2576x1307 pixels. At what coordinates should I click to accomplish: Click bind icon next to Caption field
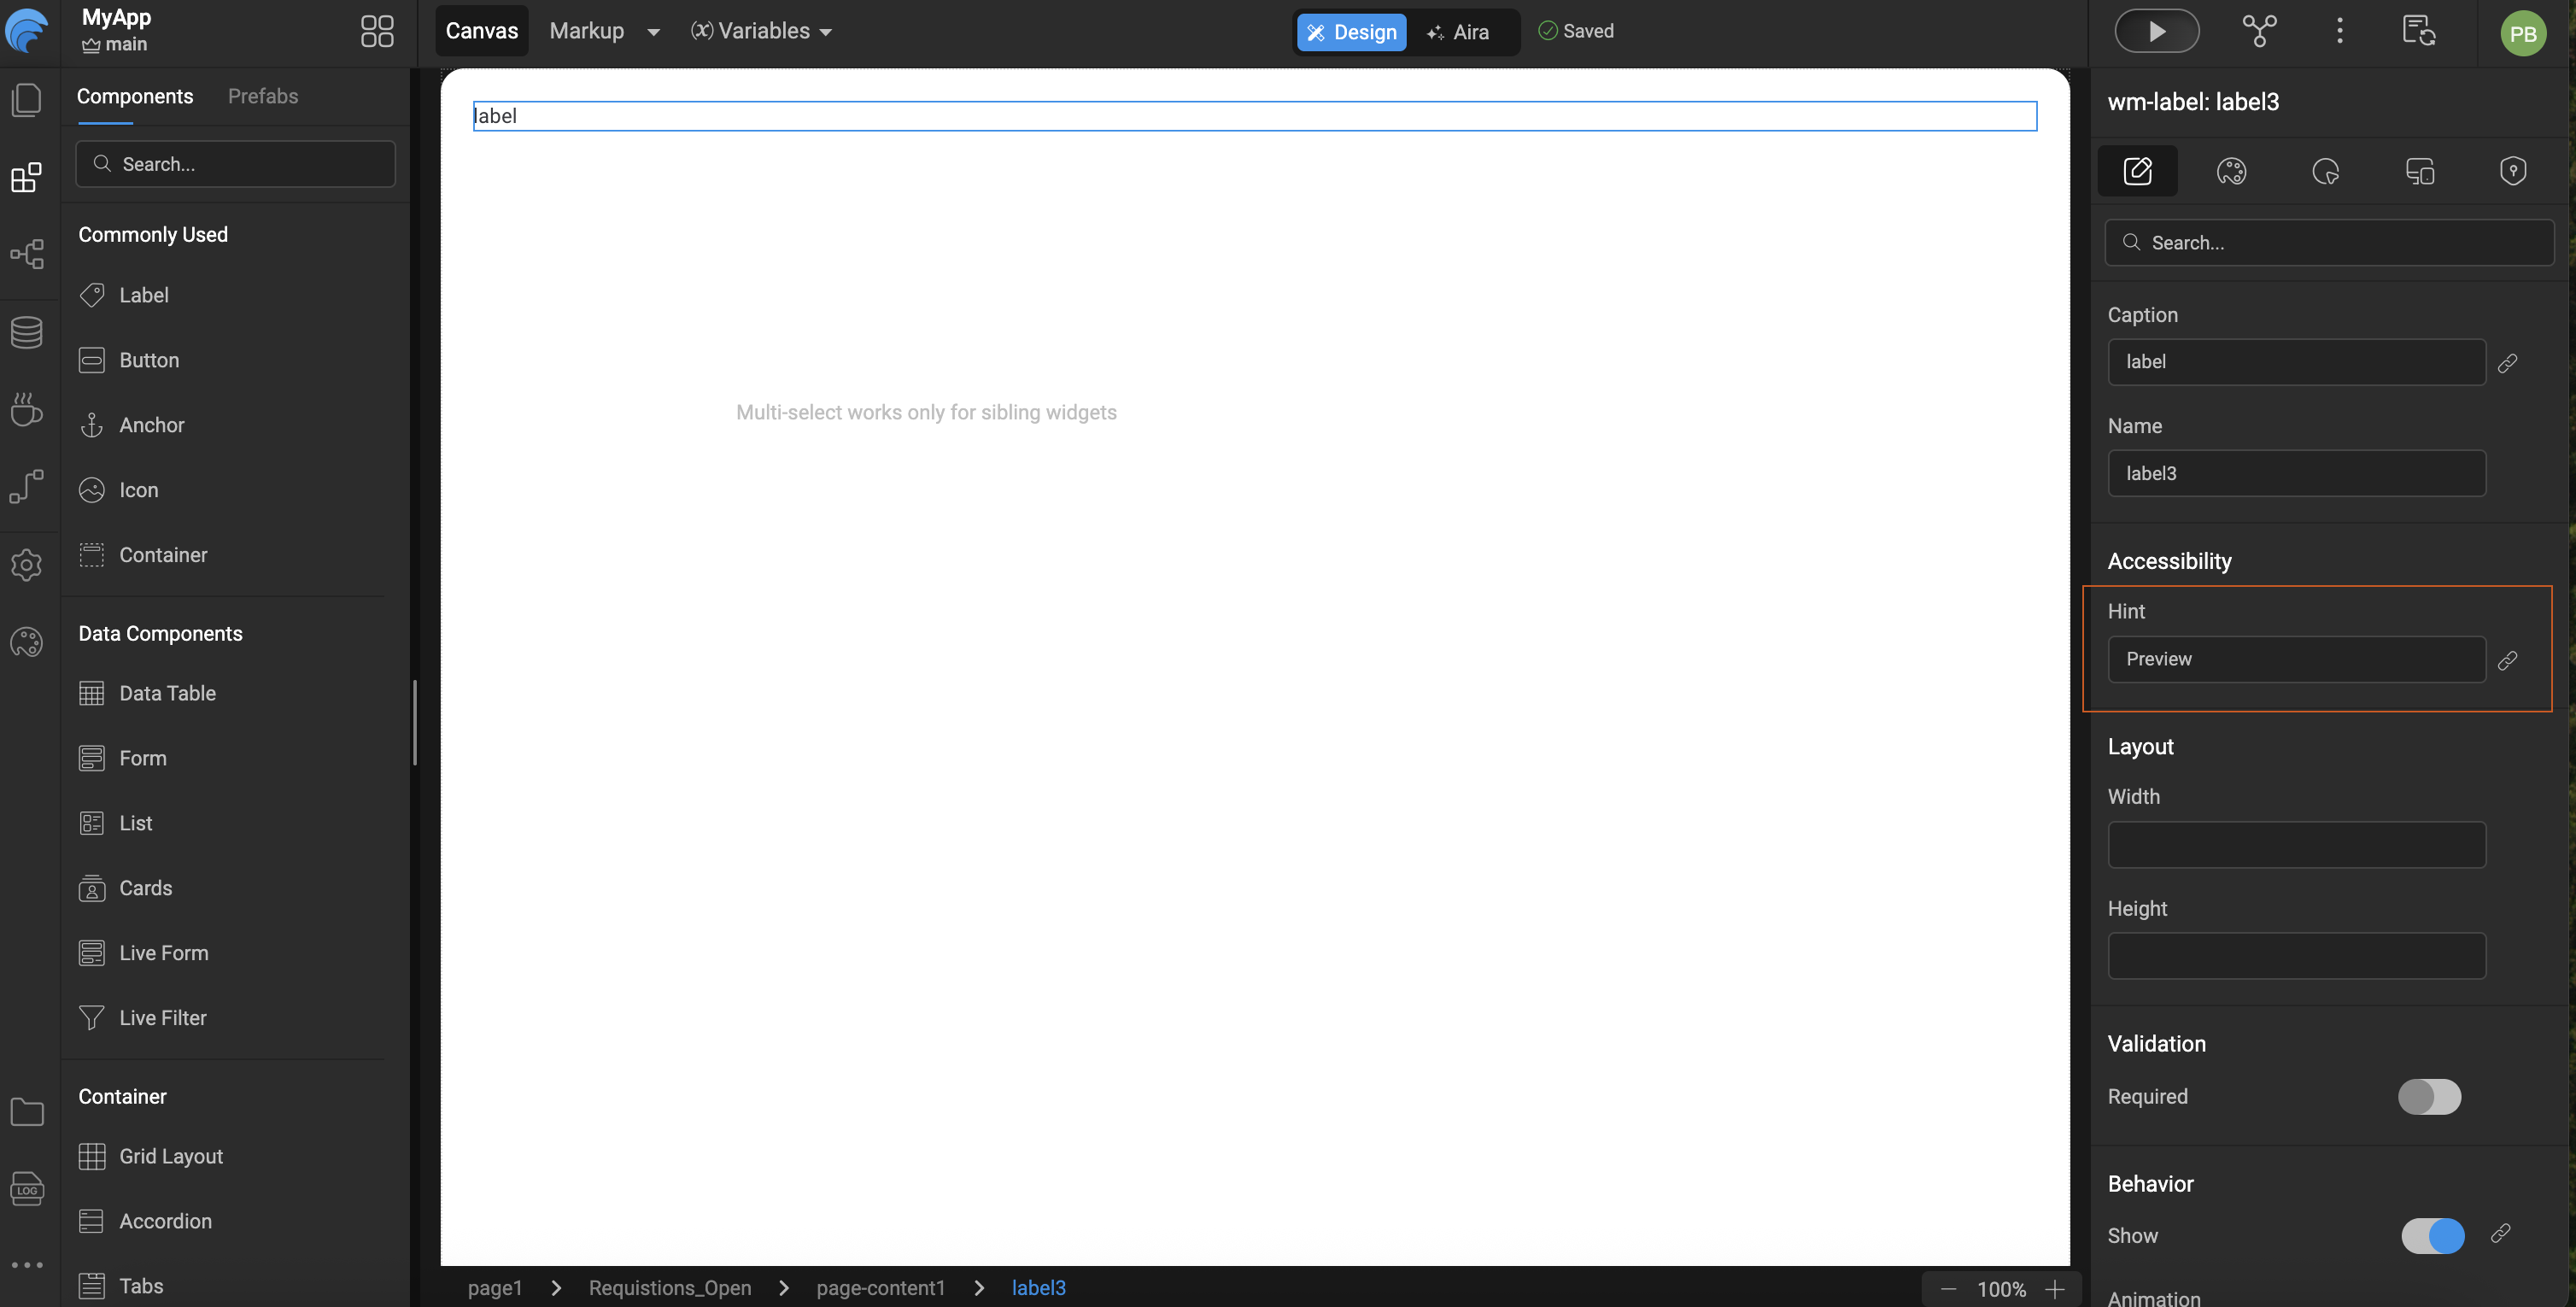pyautogui.click(x=2507, y=363)
